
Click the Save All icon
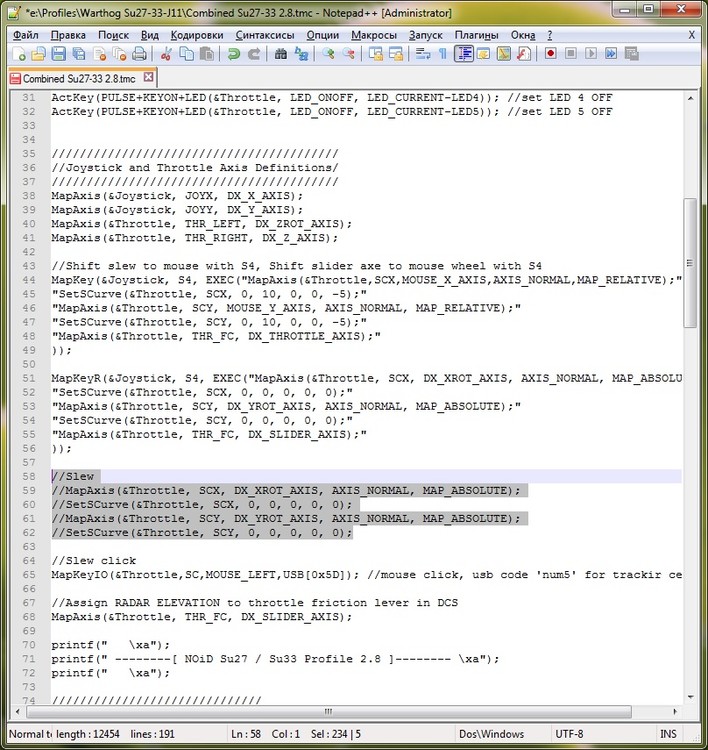pos(78,54)
